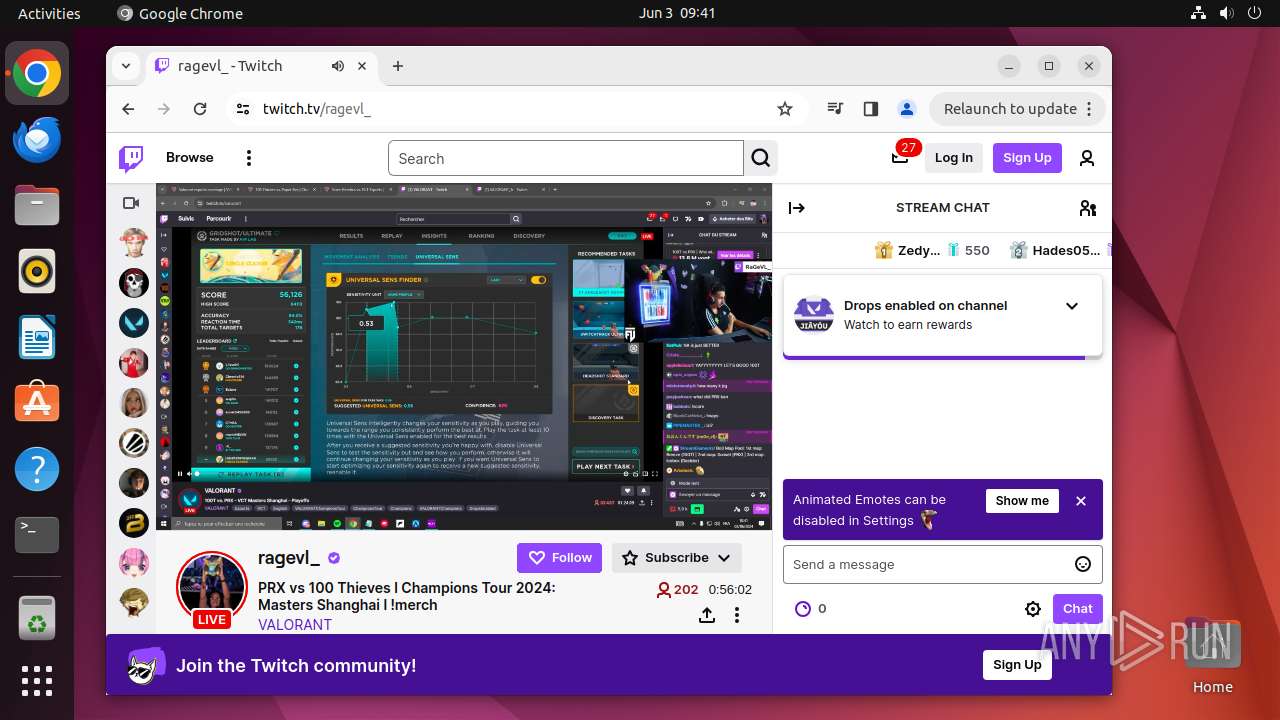
Task: Open the skull avatar recommended channel
Action: click(x=134, y=283)
